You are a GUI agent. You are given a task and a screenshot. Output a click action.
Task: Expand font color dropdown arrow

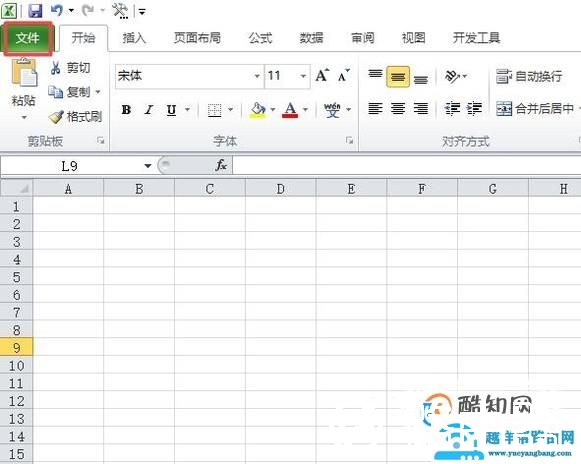tap(306, 109)
